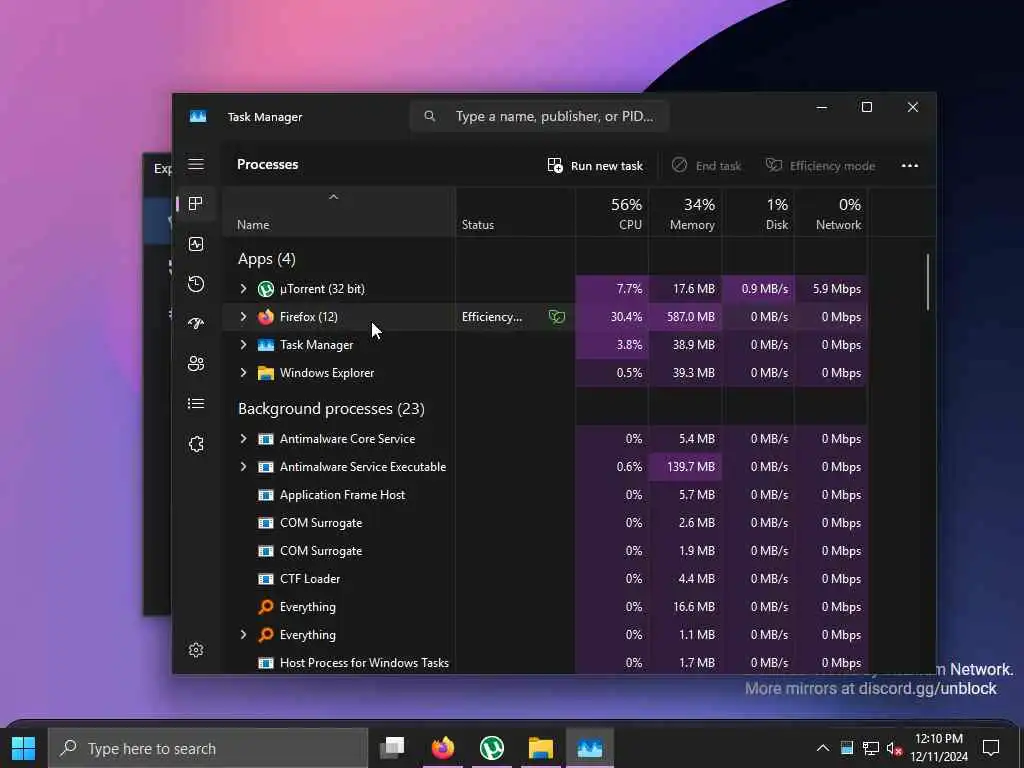The width and height of the screenshot is (1024, 768).
Task: Click the network tray icon
Action: point(871,748)
